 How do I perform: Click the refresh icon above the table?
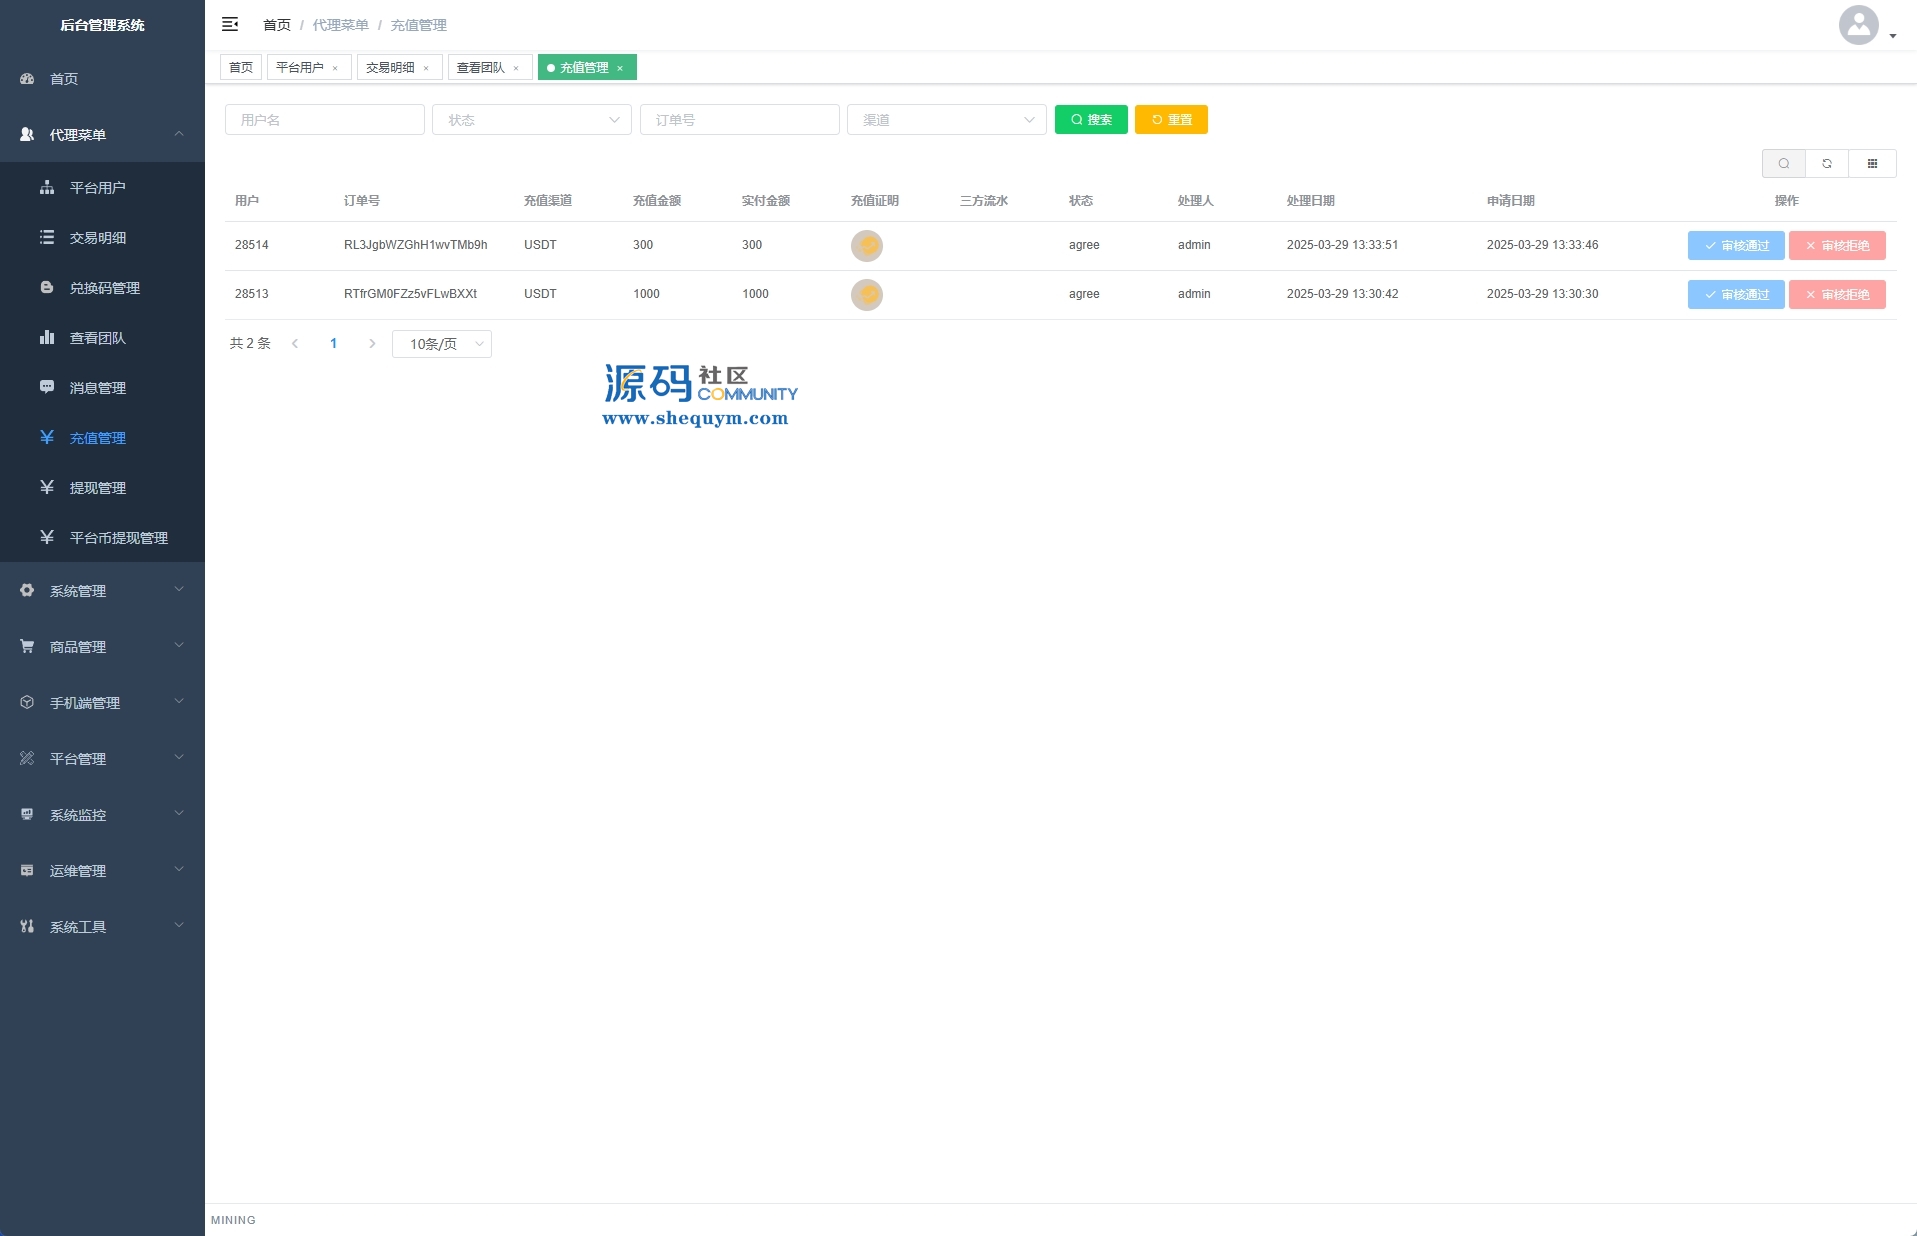[1827, 164]
